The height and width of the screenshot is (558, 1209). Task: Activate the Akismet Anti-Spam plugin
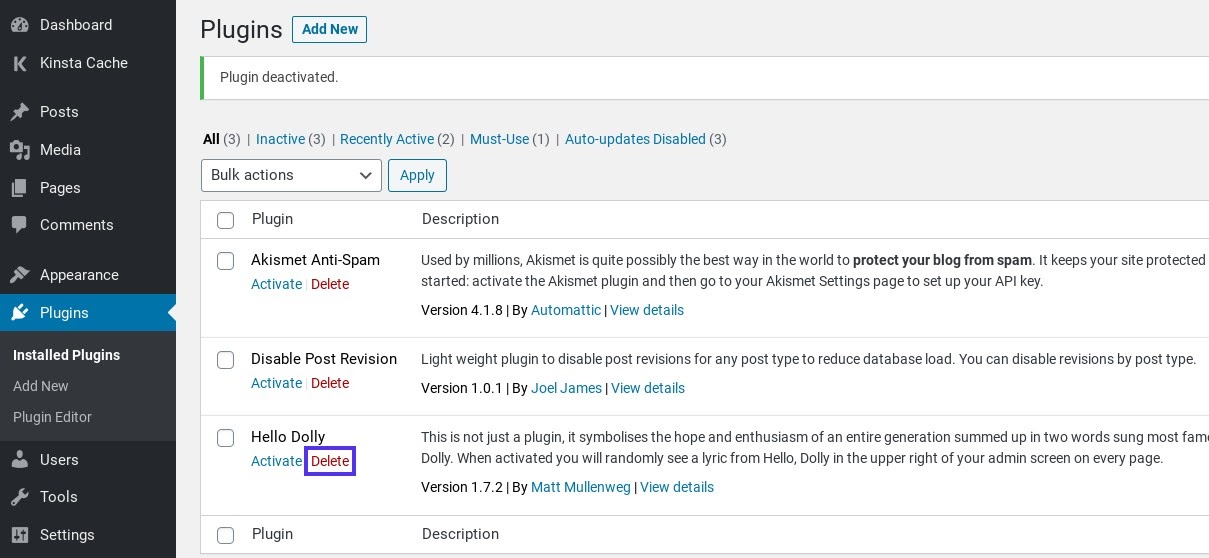(x=276, y=284)
